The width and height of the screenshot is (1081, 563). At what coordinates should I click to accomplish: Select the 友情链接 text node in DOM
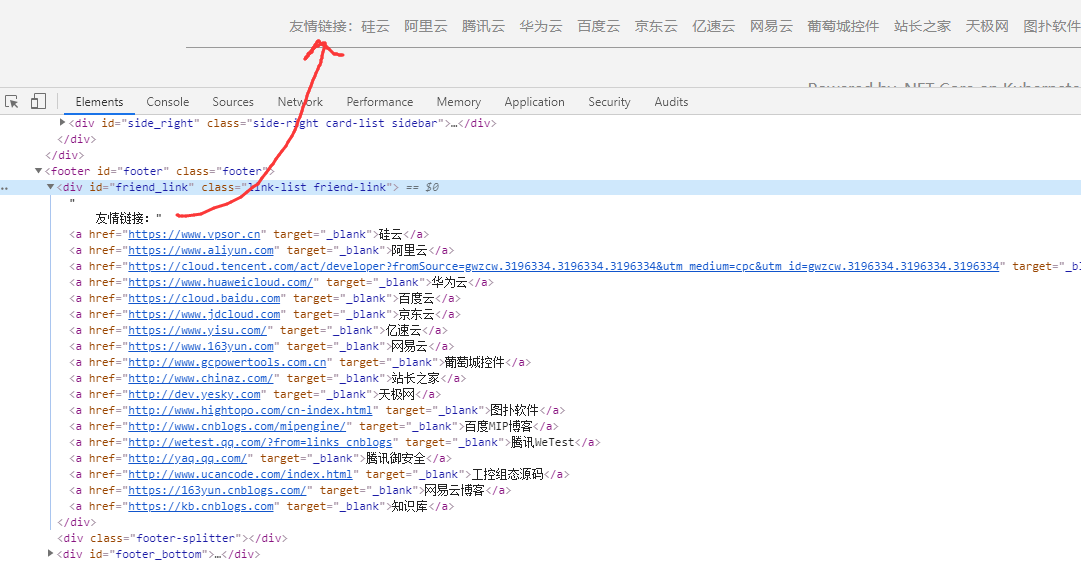tap(128, 218)
